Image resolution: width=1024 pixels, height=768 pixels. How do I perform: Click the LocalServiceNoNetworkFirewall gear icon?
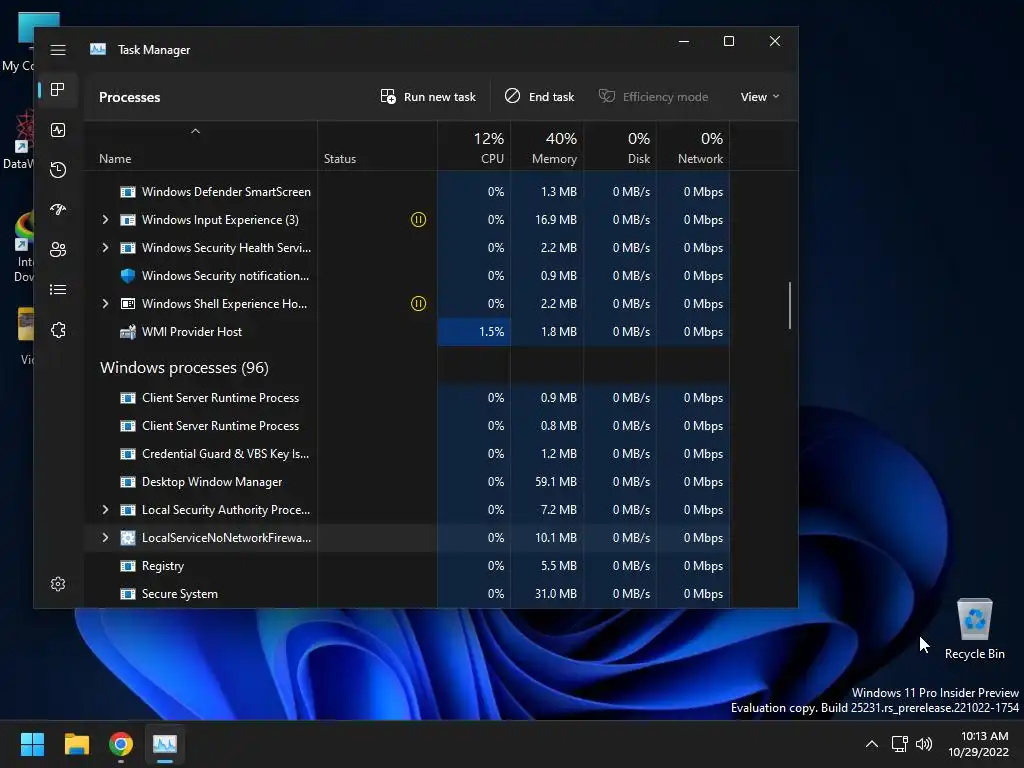128,537
